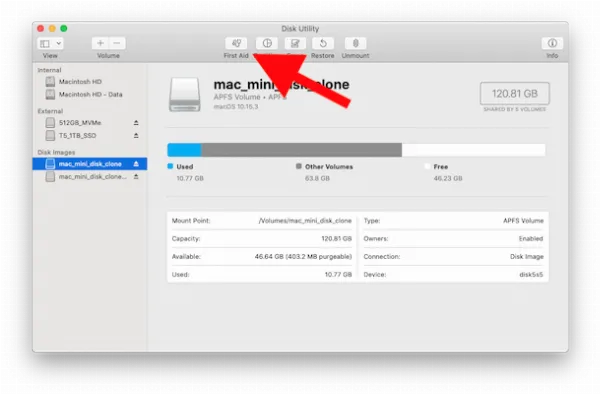Run First Aid from the toolbar

(236, 43)
